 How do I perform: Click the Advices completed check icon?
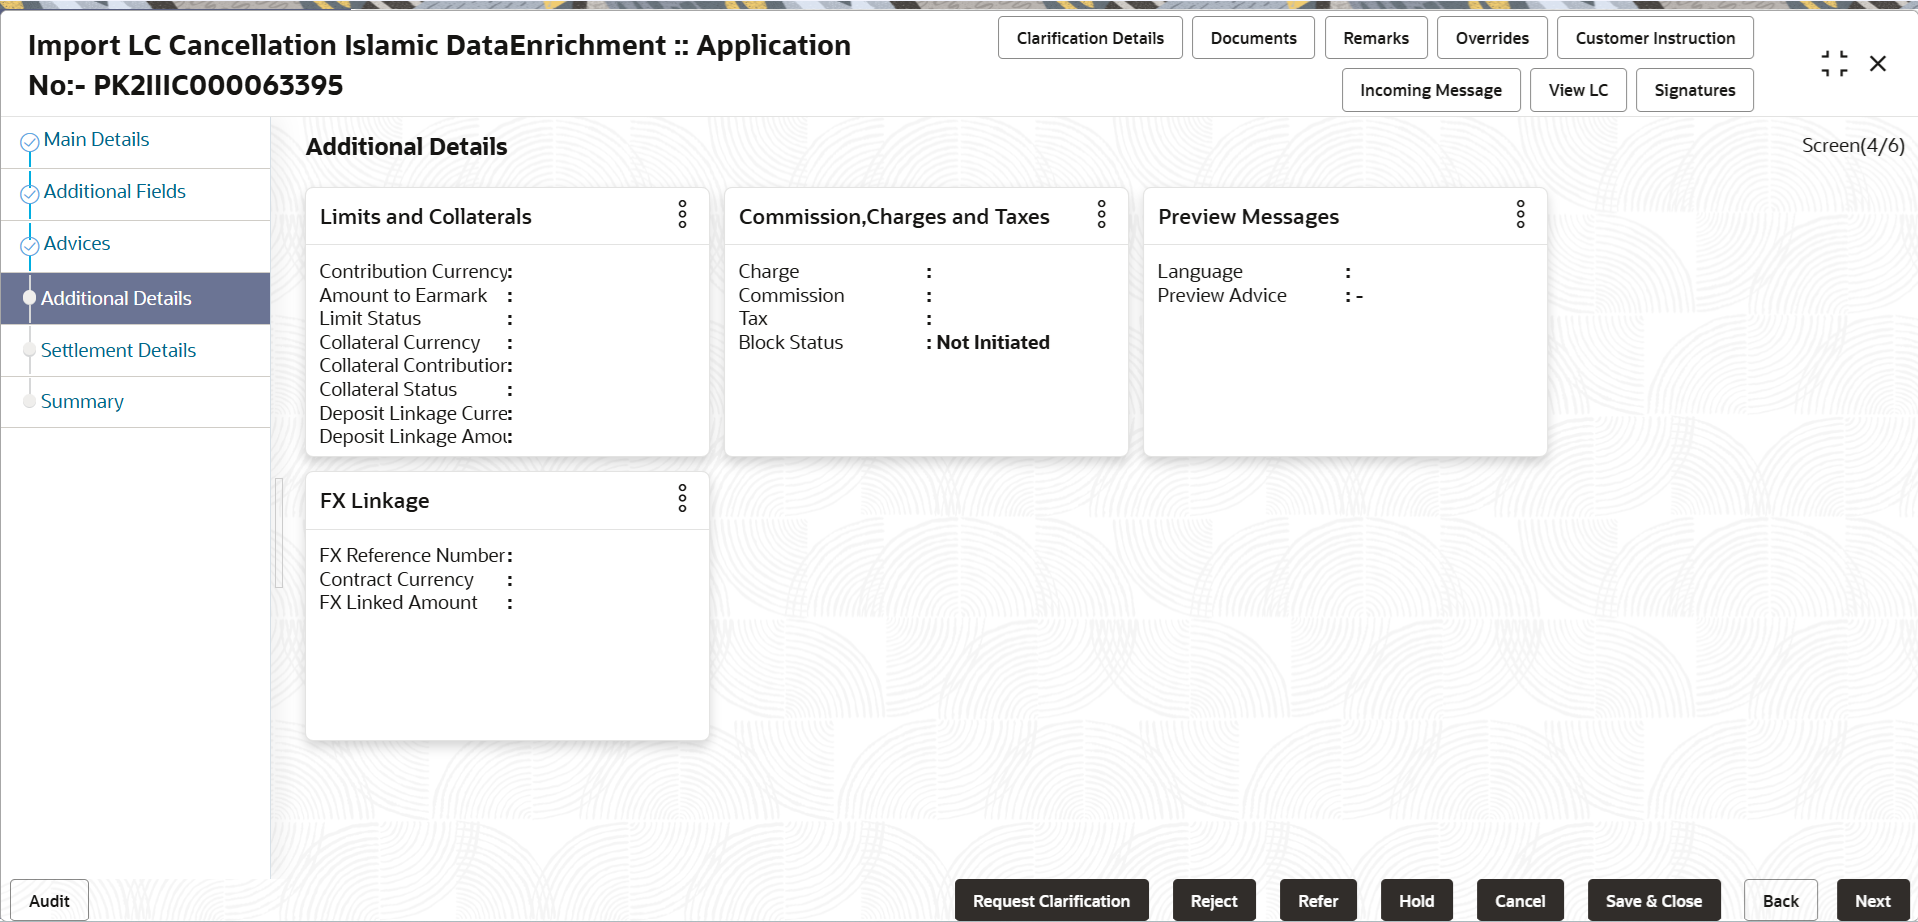coord(30,246)
